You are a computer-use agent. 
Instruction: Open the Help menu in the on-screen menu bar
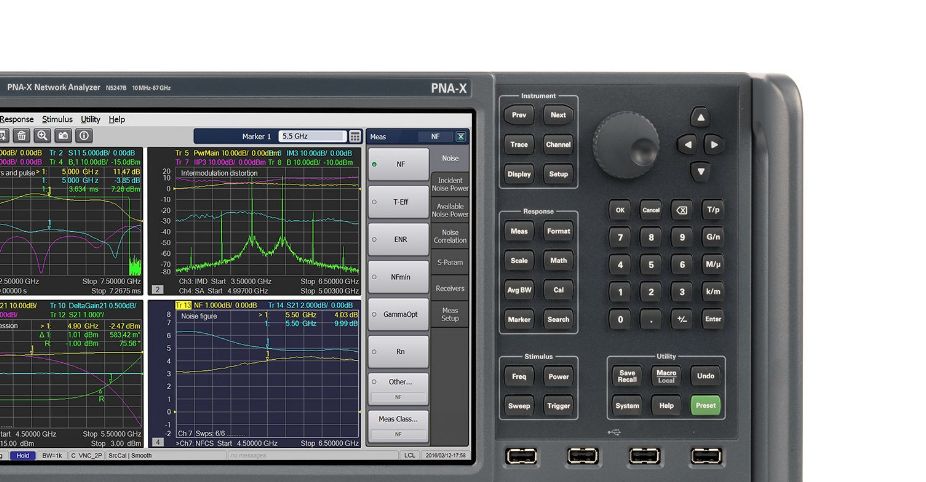click(117, 119)
